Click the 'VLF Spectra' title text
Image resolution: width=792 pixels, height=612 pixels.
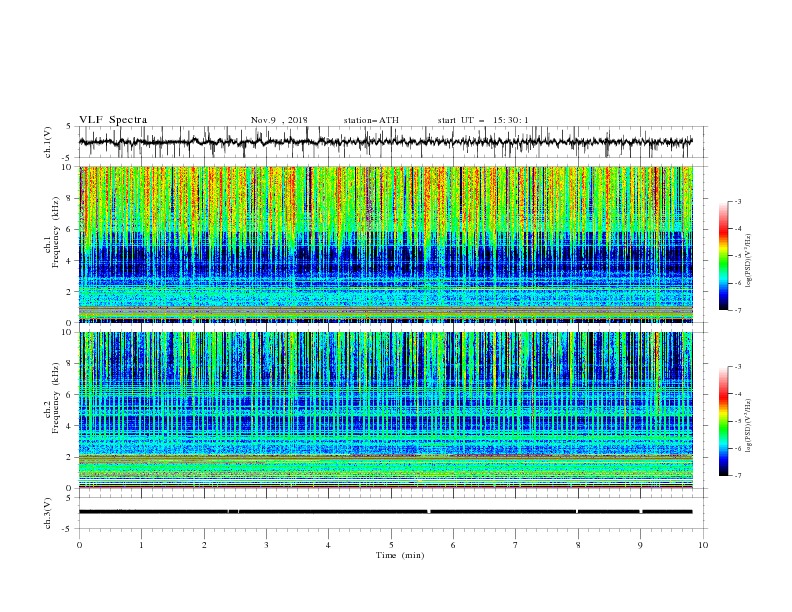coord(113,120)
